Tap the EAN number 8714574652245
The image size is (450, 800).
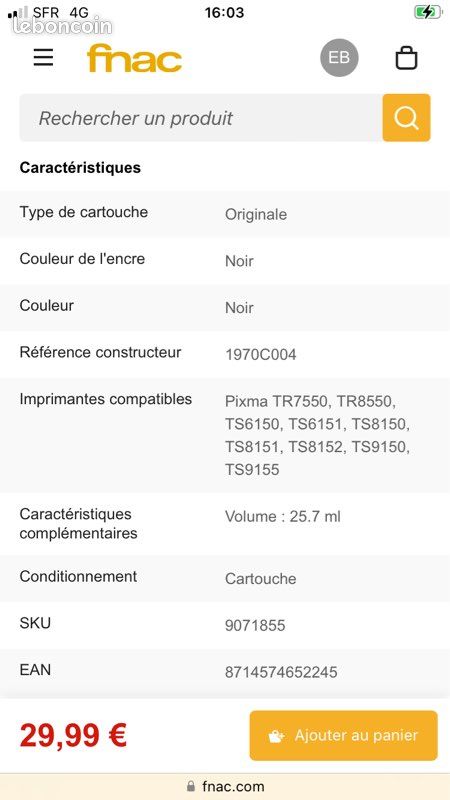point(281,672)
